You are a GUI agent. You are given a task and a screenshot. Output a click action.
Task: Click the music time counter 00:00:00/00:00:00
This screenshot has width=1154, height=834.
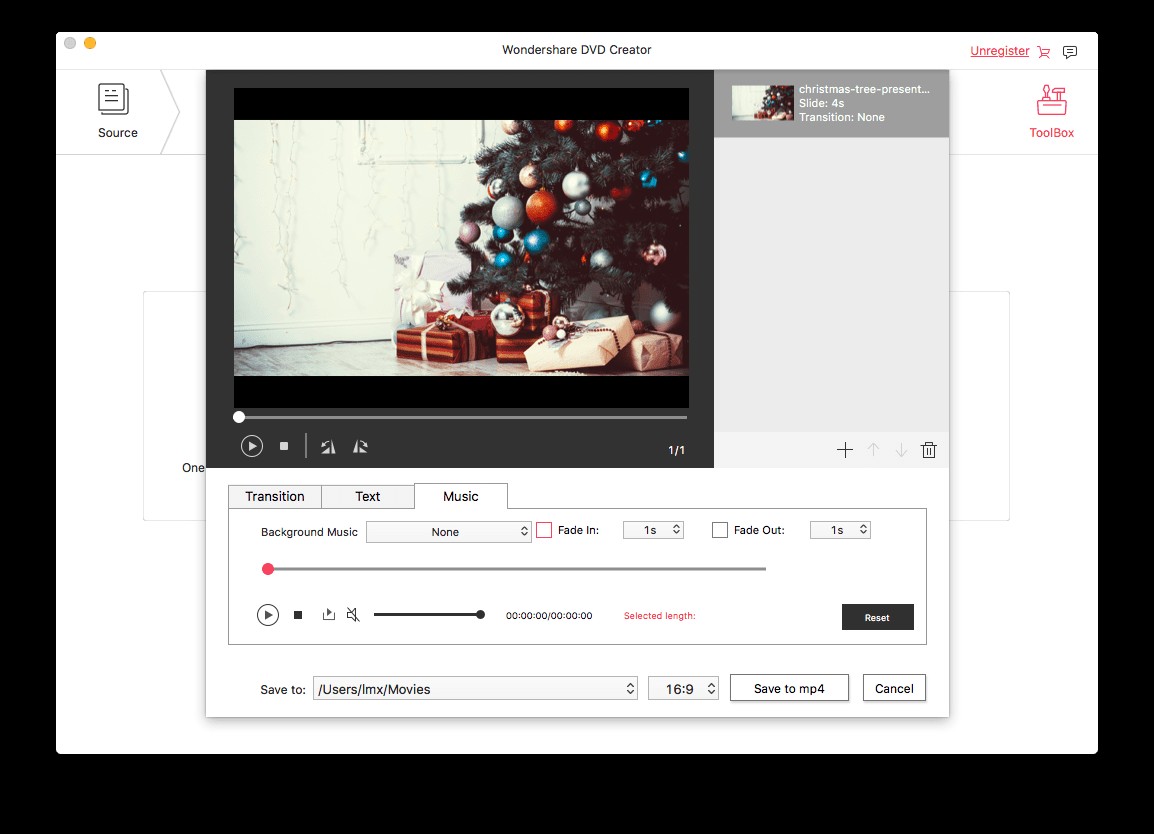tap(549, 615)
